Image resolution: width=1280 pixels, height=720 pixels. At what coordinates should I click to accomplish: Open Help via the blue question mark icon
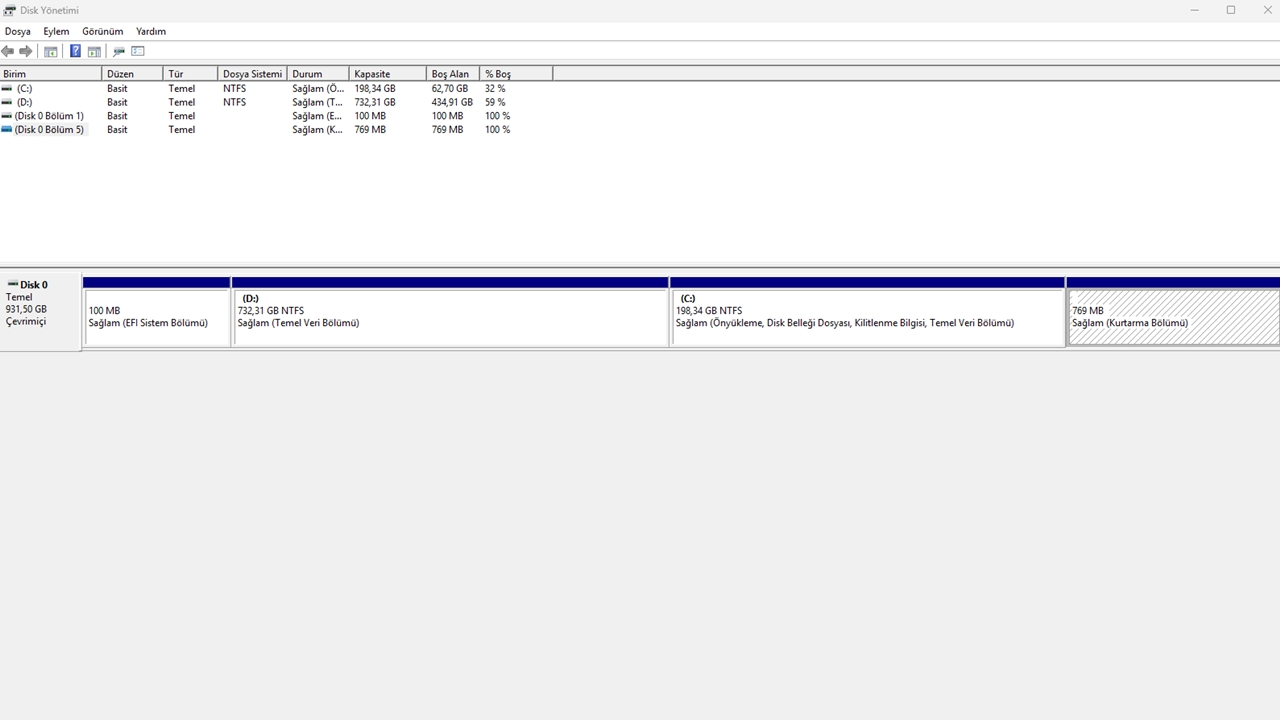click(75, 51)
